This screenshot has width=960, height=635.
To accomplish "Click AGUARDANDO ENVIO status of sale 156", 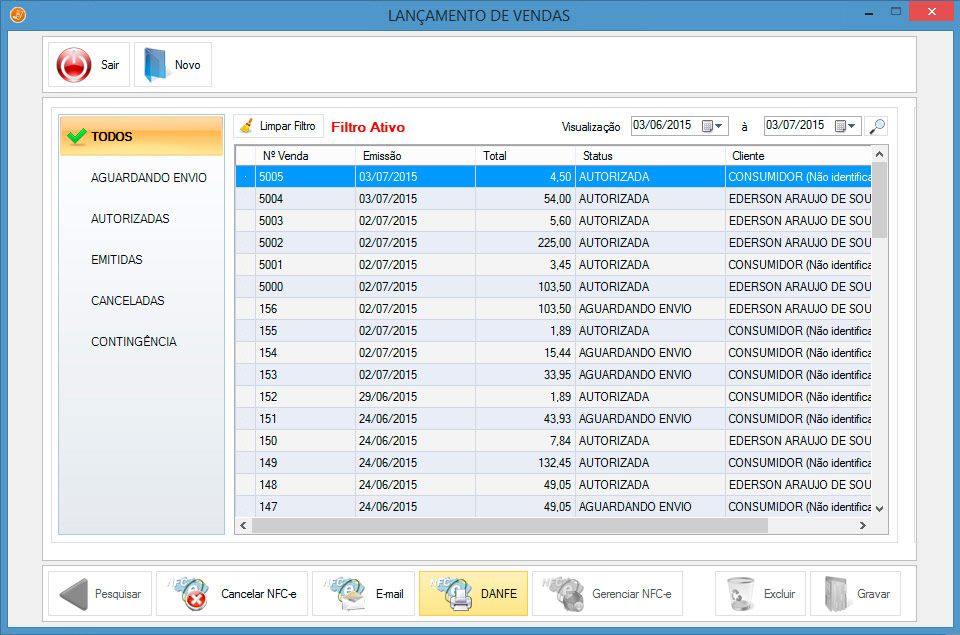I will (635, 309).
